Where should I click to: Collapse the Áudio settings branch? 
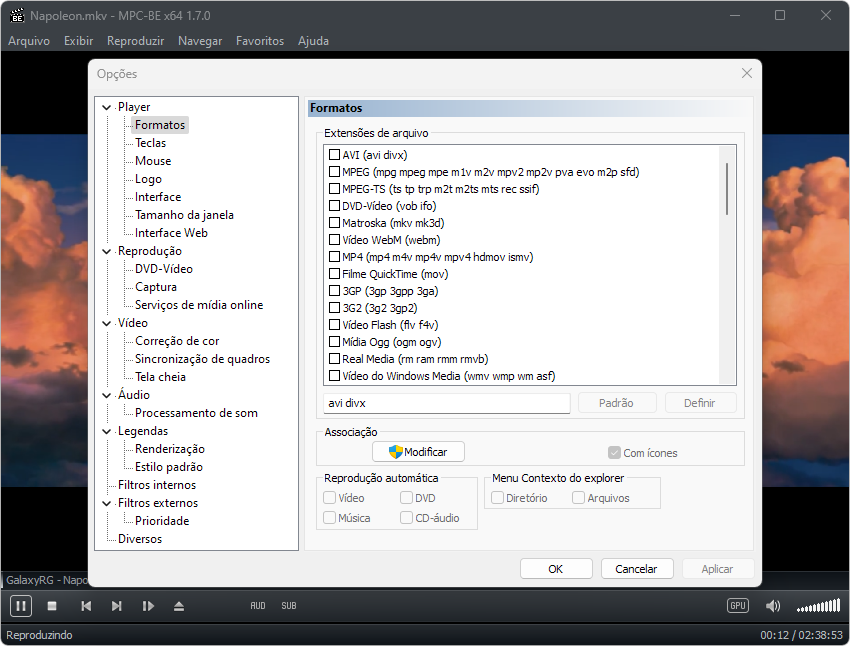[106, 394]
